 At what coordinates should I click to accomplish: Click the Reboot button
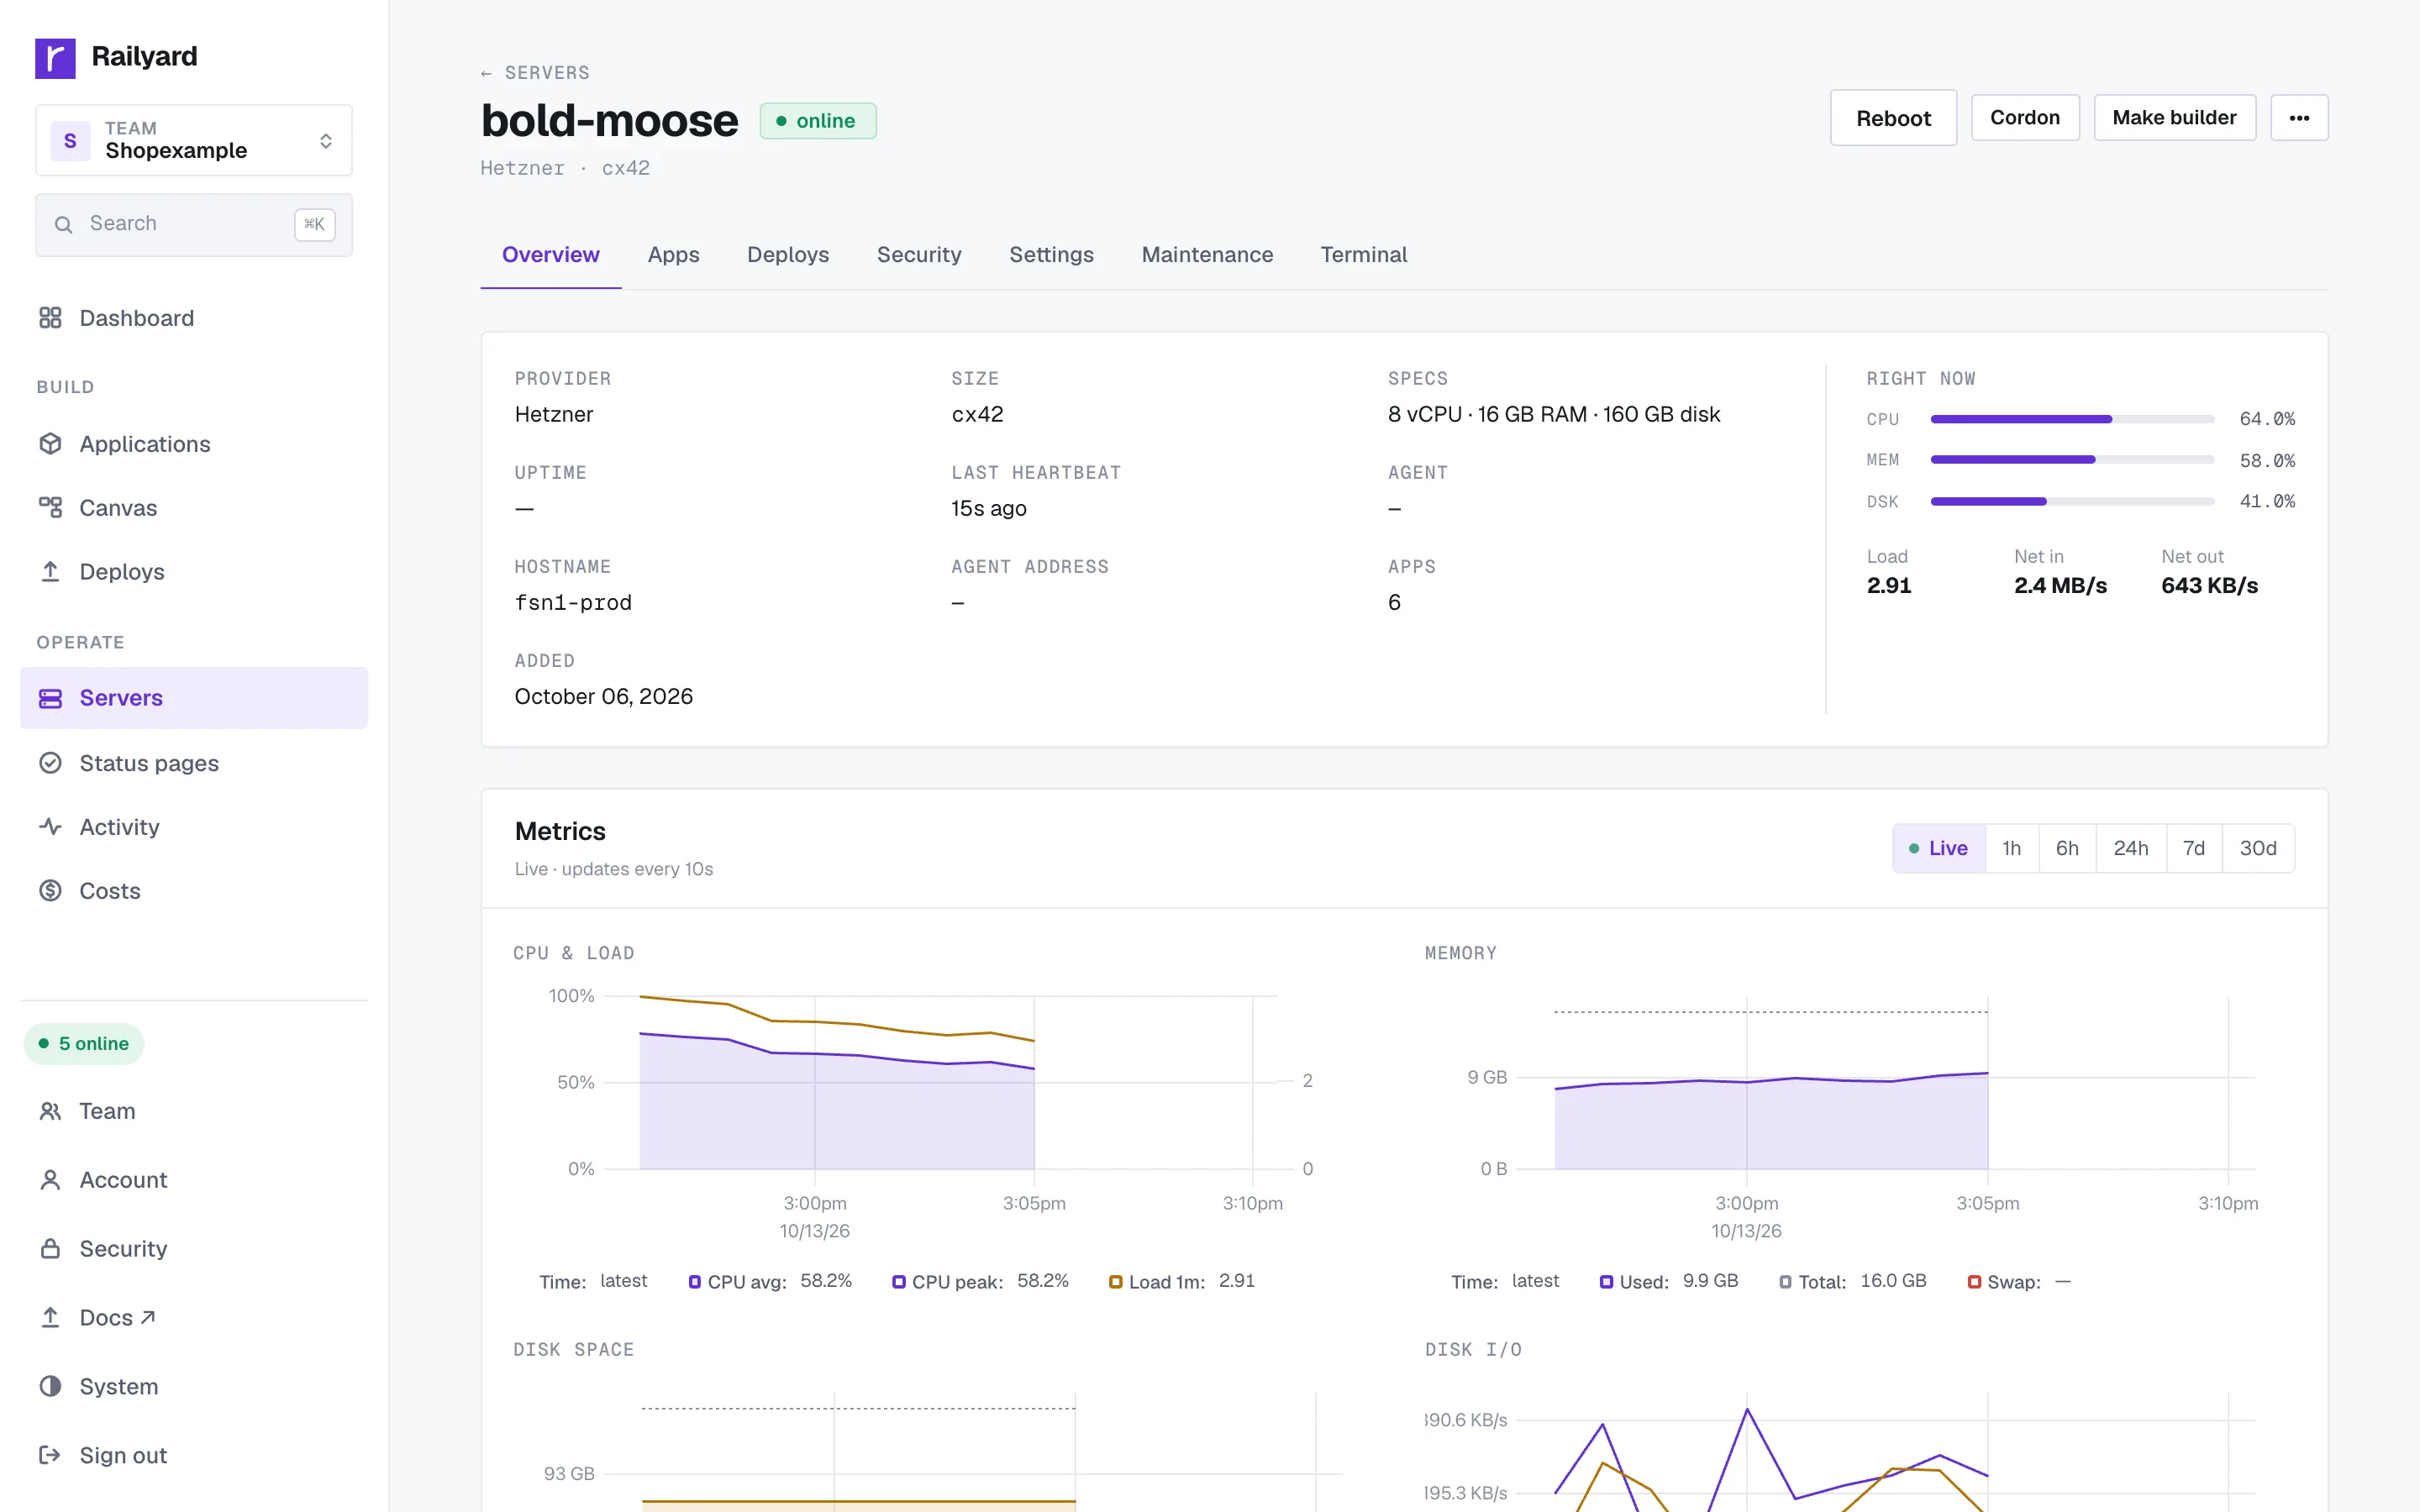tap(1893, 118)
